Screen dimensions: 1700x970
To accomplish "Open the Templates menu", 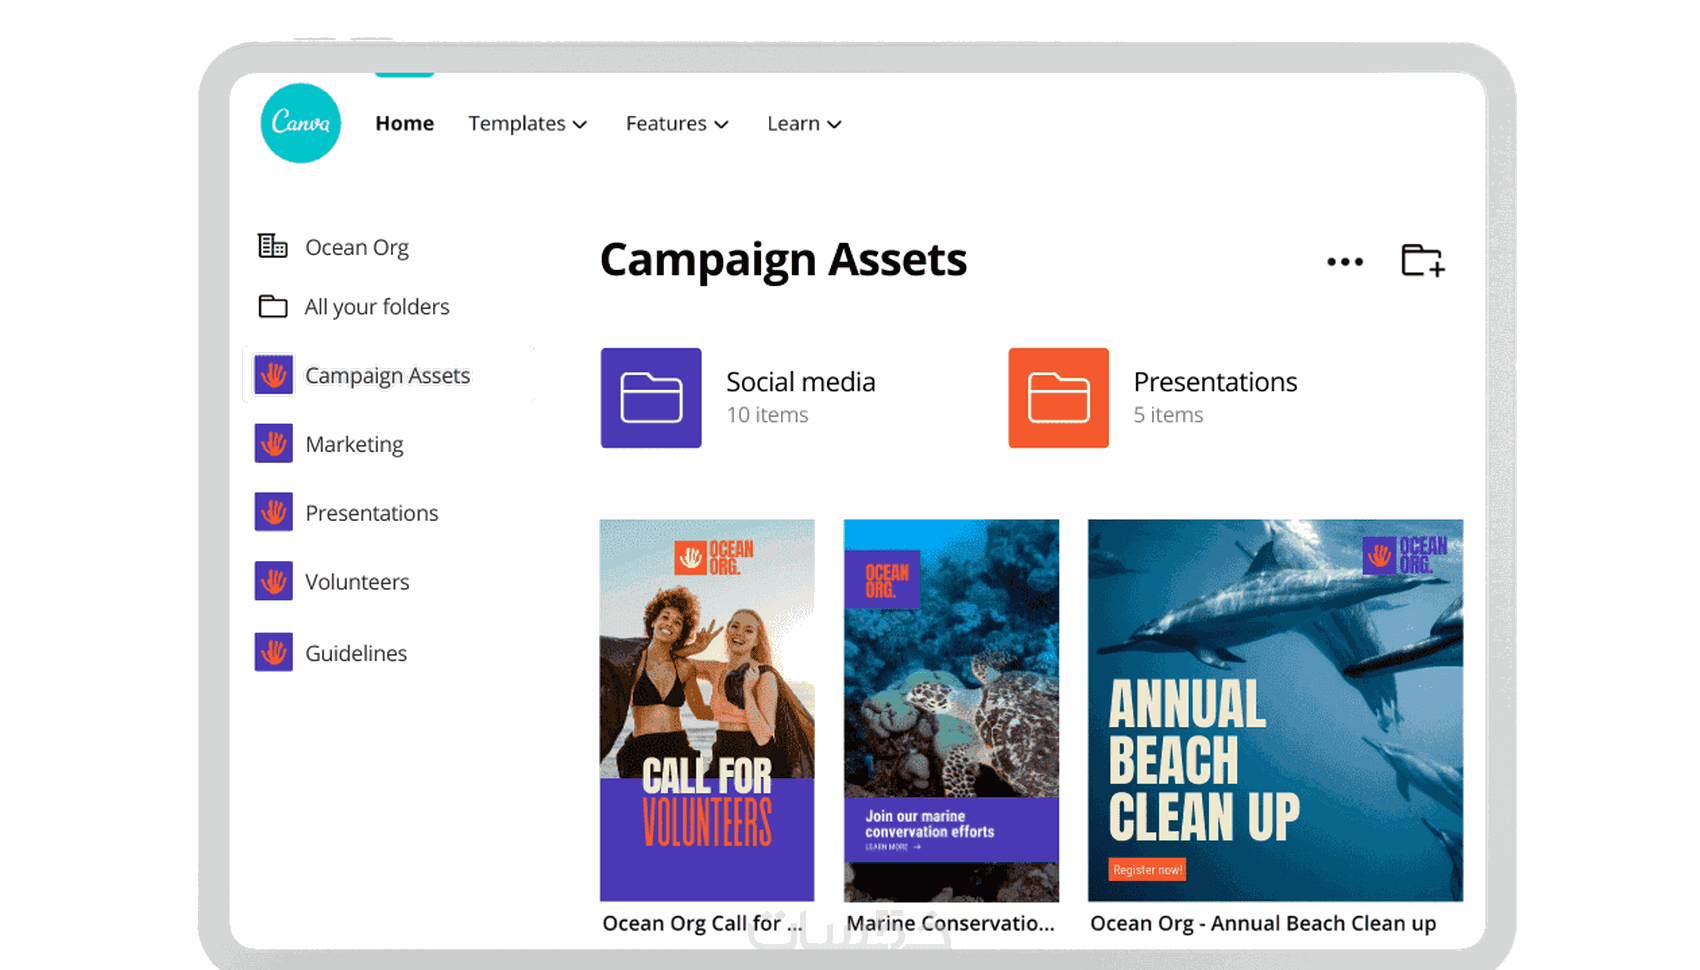I will coord(527,123).
